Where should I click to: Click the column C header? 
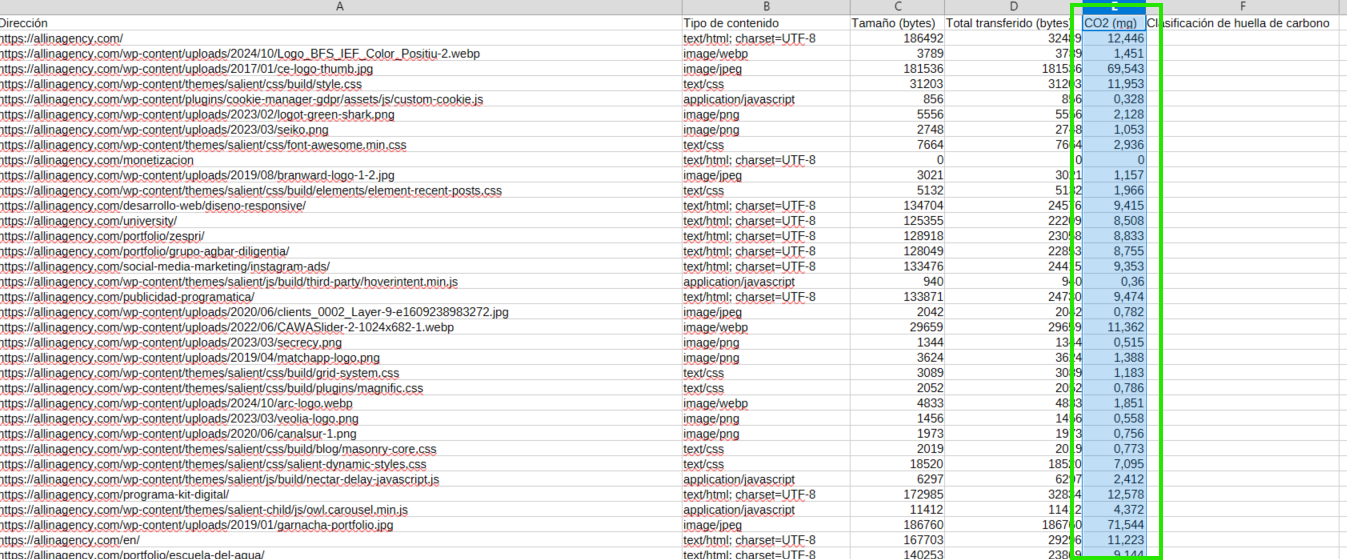pyautogui.click(x=897, y=7)
